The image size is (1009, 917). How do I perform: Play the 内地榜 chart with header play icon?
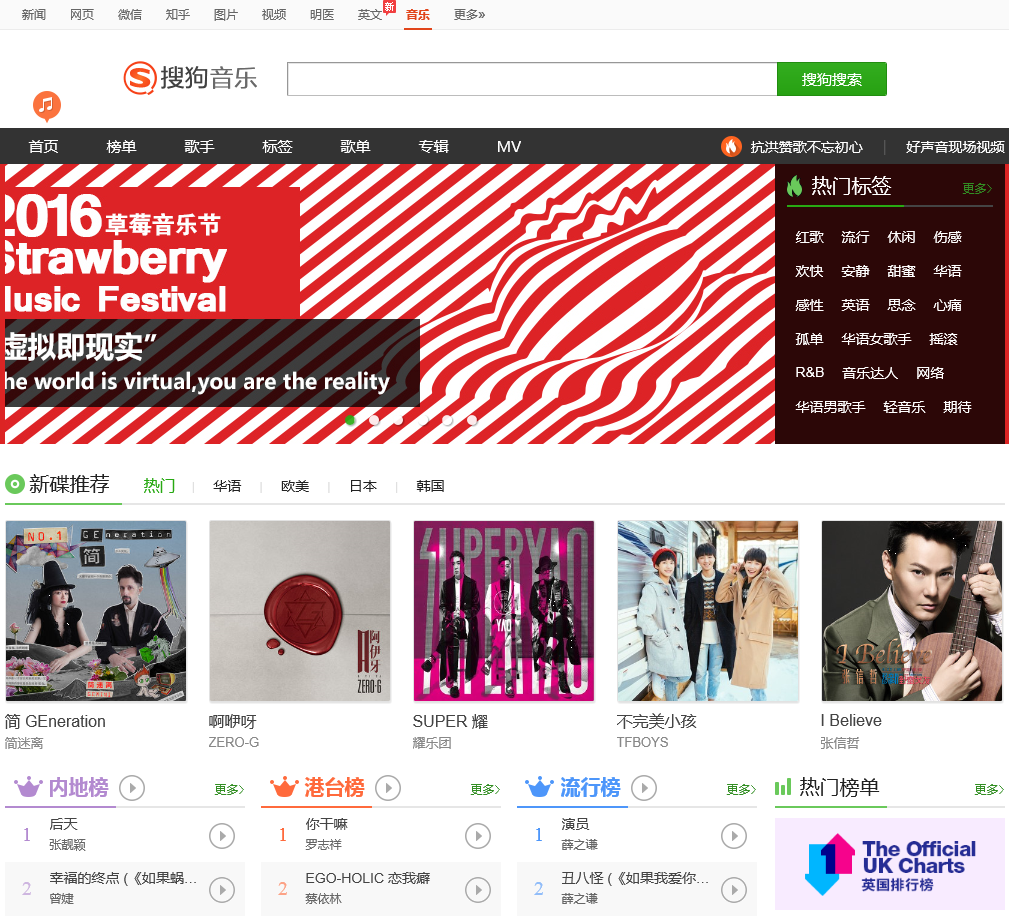(132, 788)
